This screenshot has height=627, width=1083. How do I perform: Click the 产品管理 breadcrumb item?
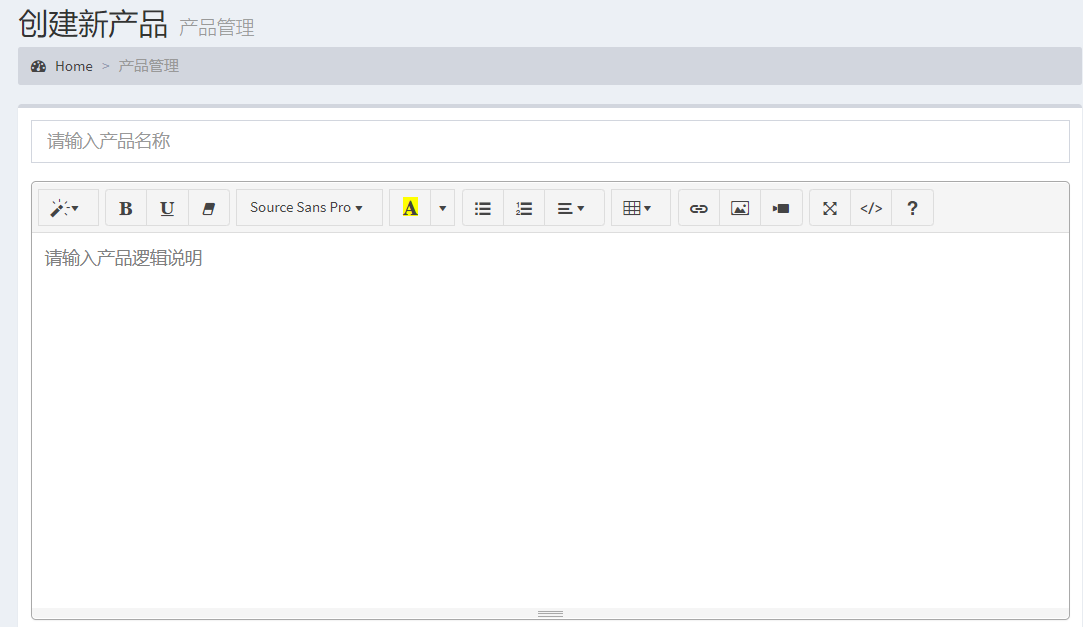148,66
